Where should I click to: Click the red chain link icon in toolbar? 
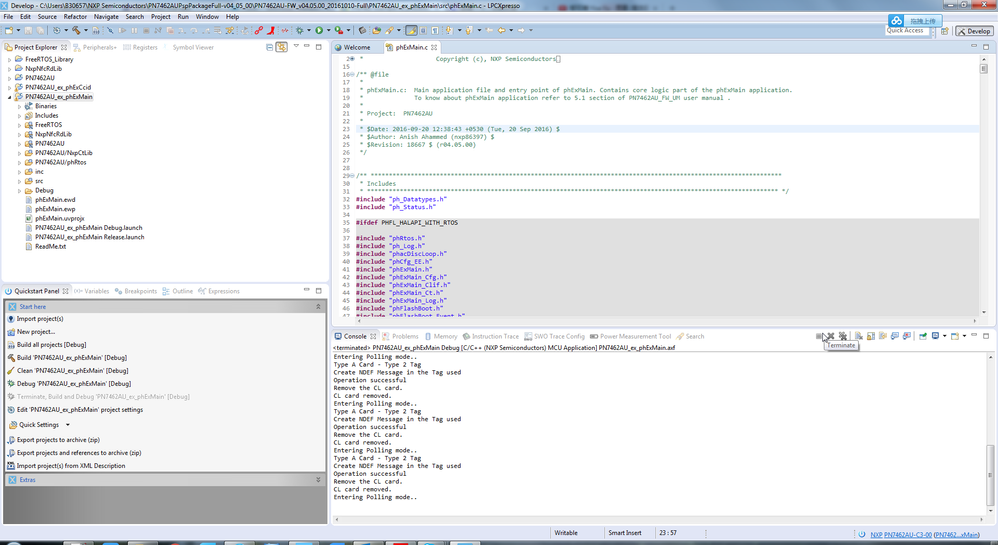[258, 30]
